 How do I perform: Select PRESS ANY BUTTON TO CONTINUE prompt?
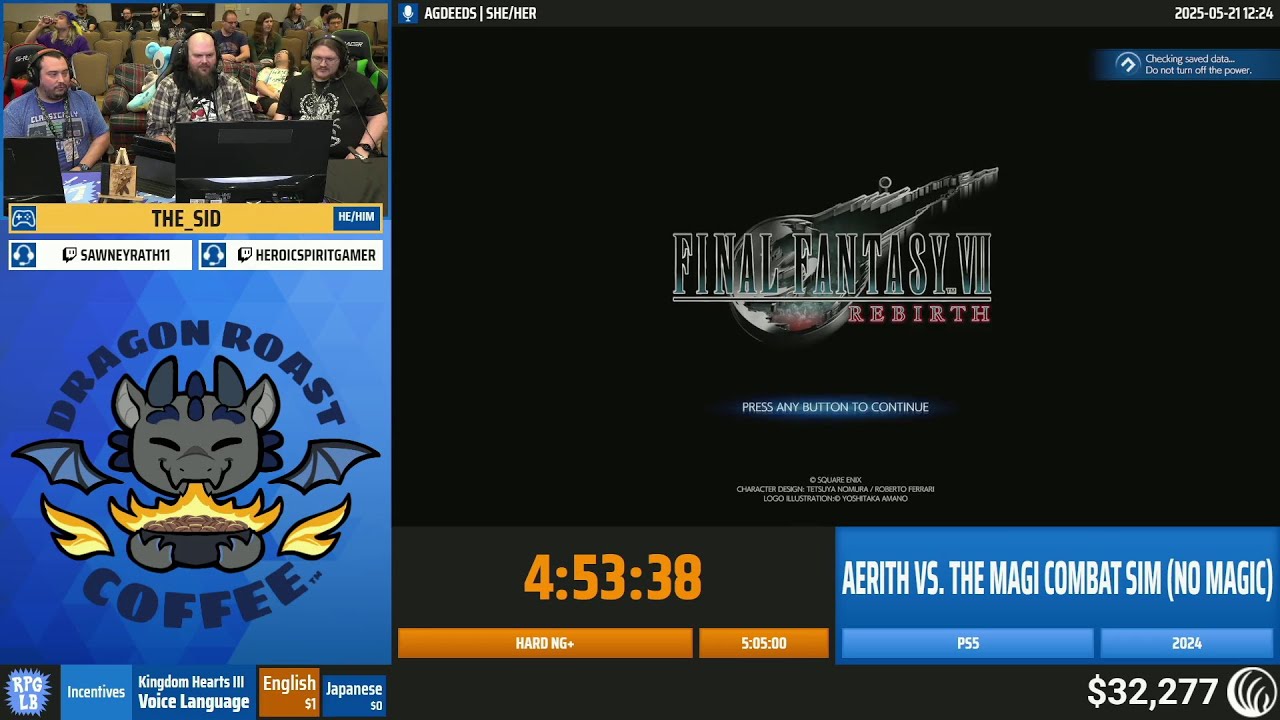835,407
